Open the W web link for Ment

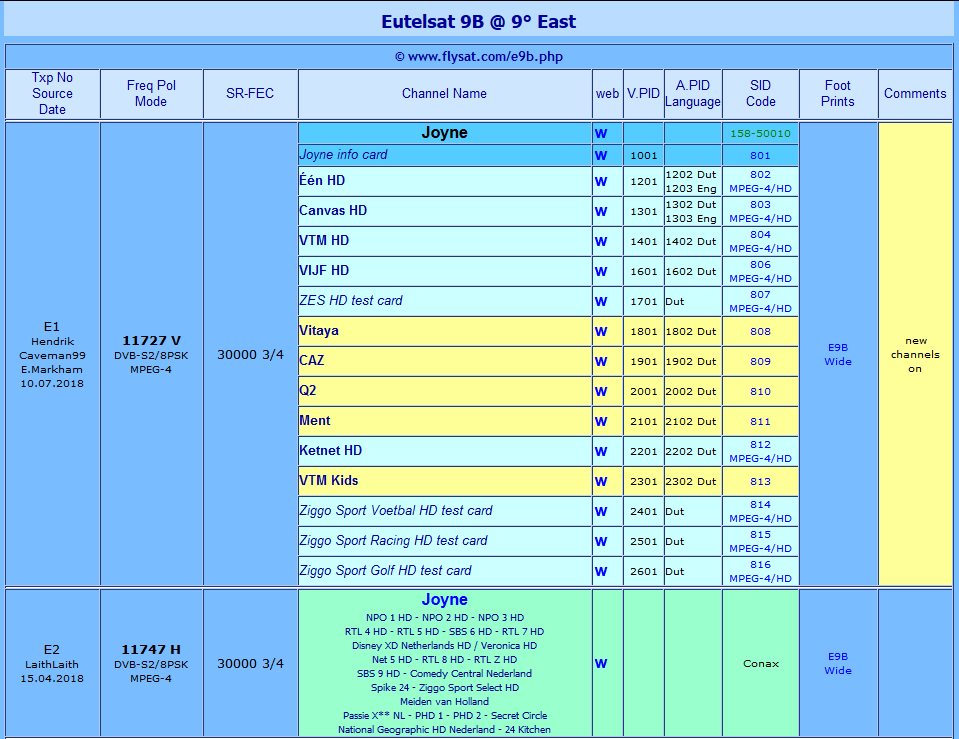601,421
